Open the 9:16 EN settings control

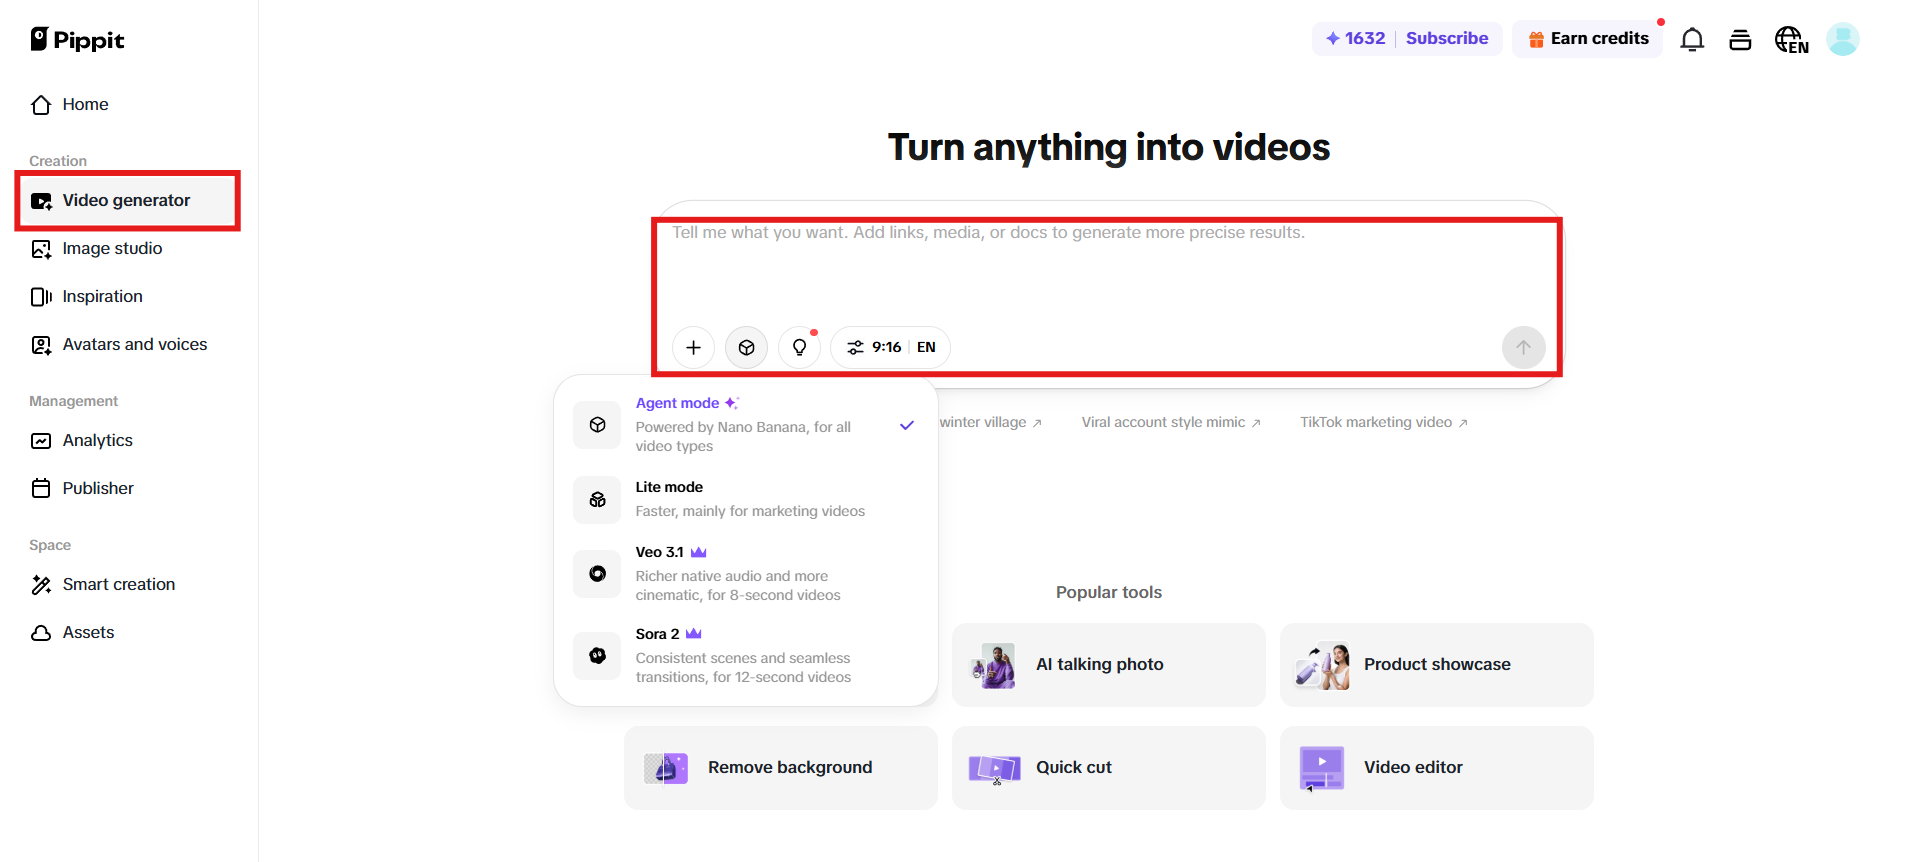coord(890,347)
